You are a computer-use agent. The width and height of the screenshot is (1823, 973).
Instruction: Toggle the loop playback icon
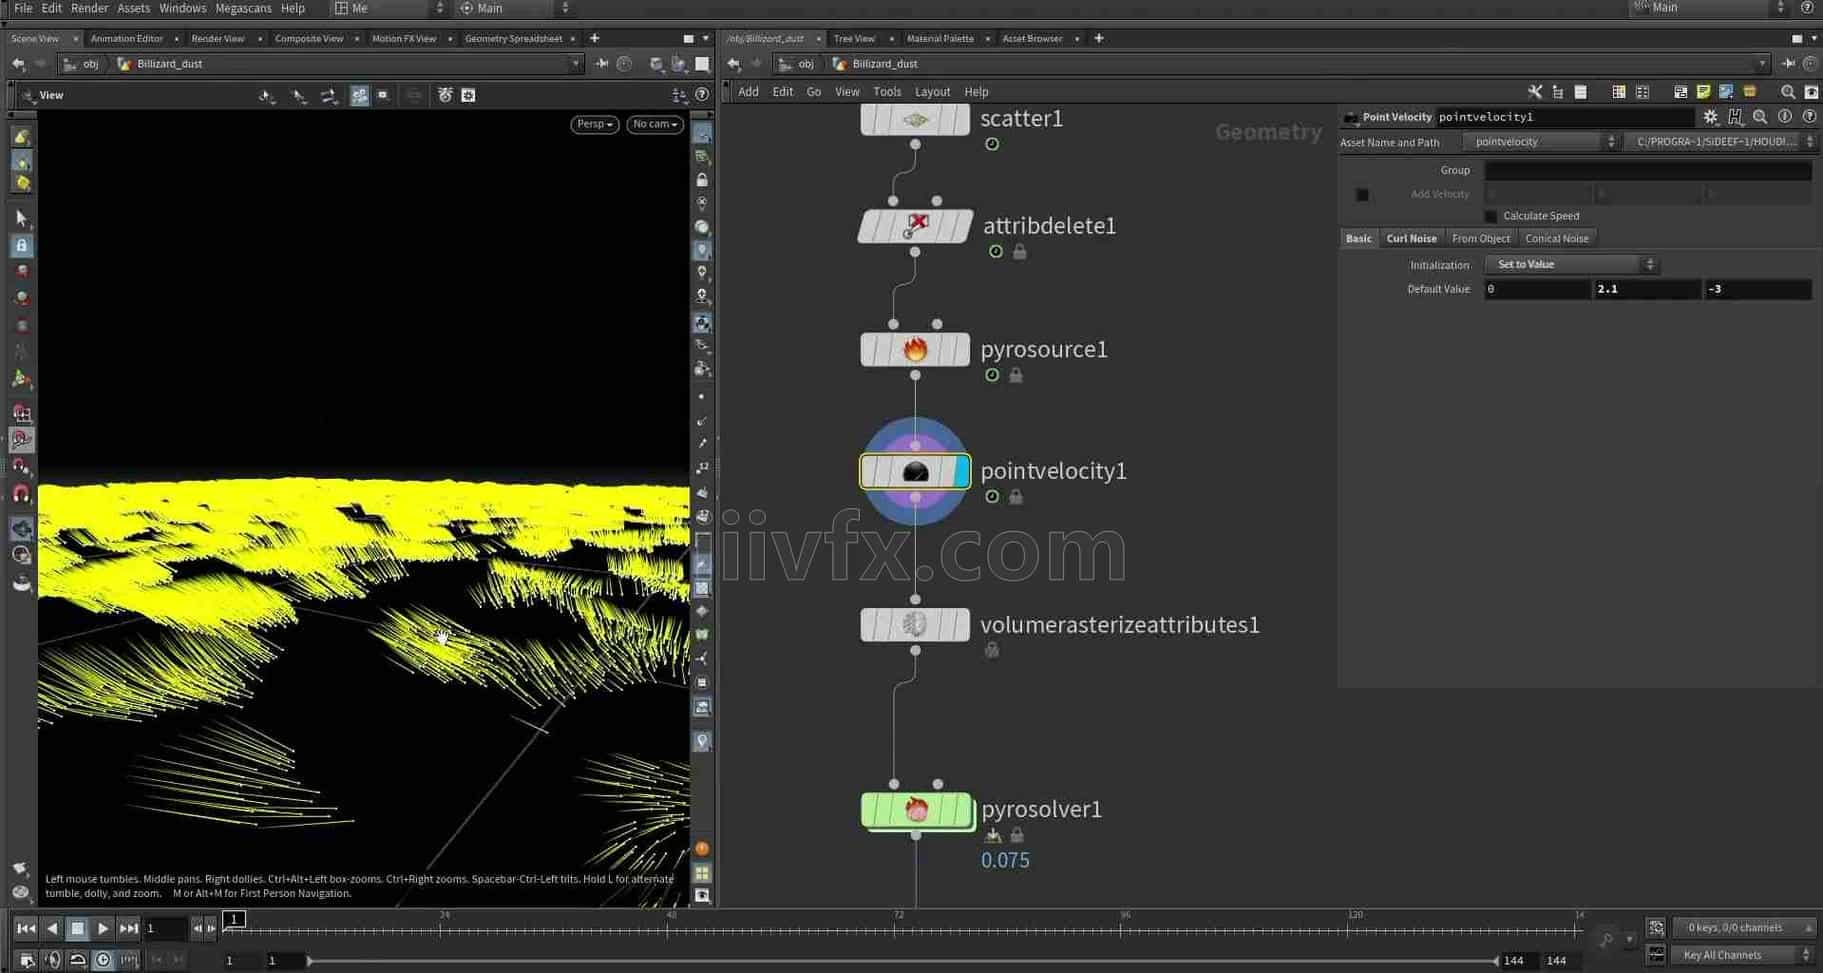pyautogui.click(x=77, y=960)
